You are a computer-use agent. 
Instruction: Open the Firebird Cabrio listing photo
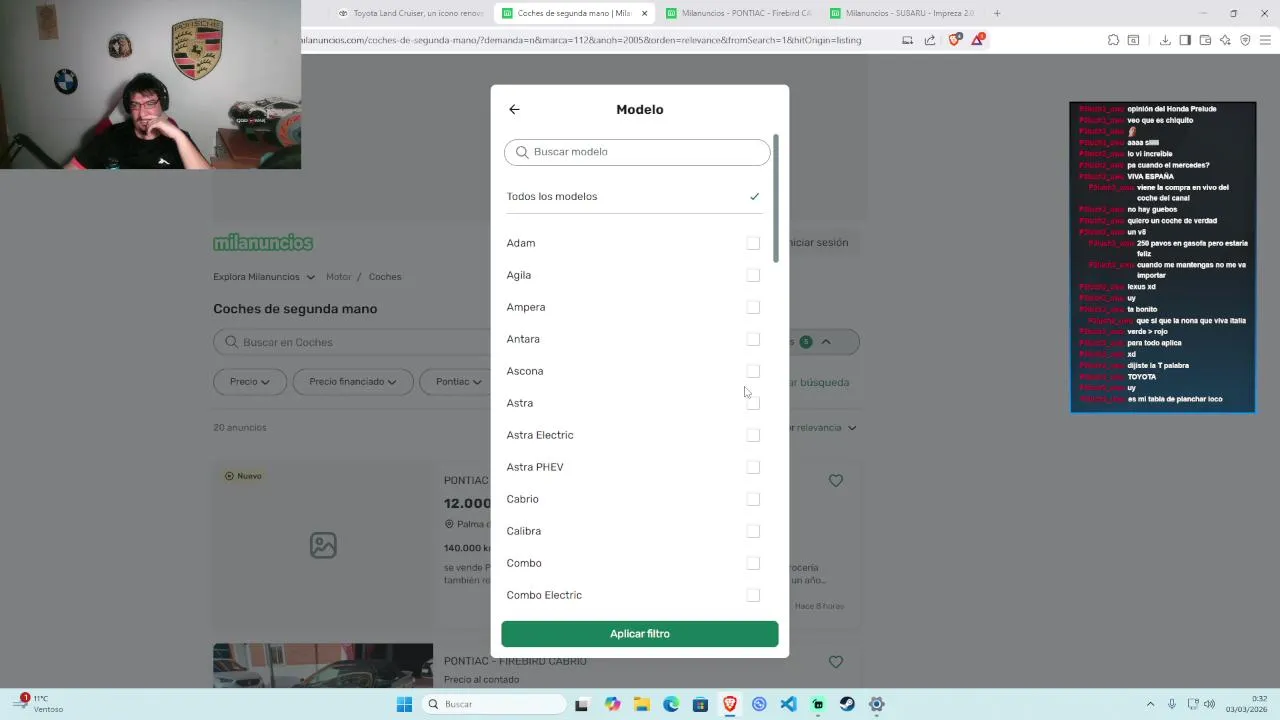(323, 666)
